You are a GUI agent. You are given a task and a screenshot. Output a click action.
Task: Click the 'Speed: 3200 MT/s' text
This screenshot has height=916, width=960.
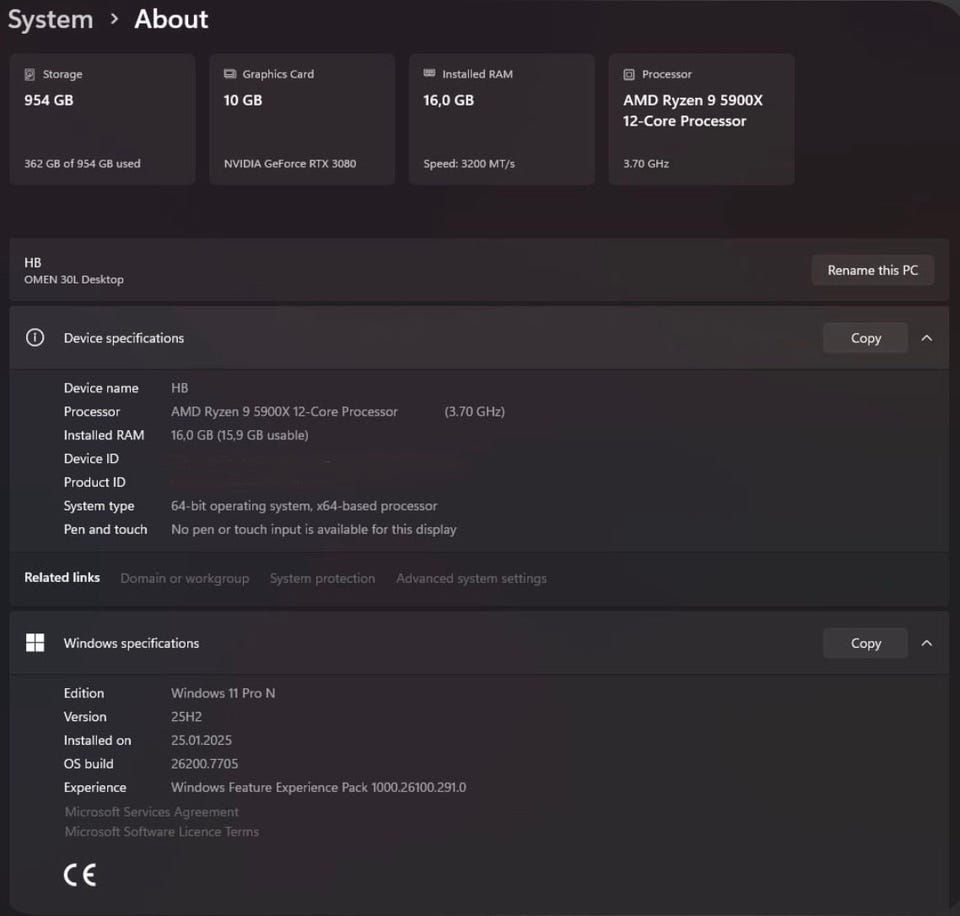coord(469,163)
